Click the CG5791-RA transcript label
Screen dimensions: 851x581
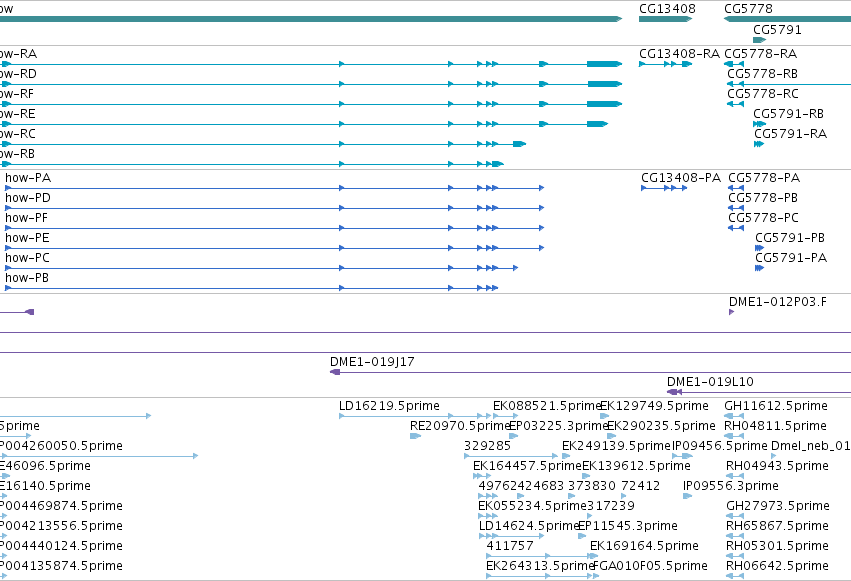790,134
